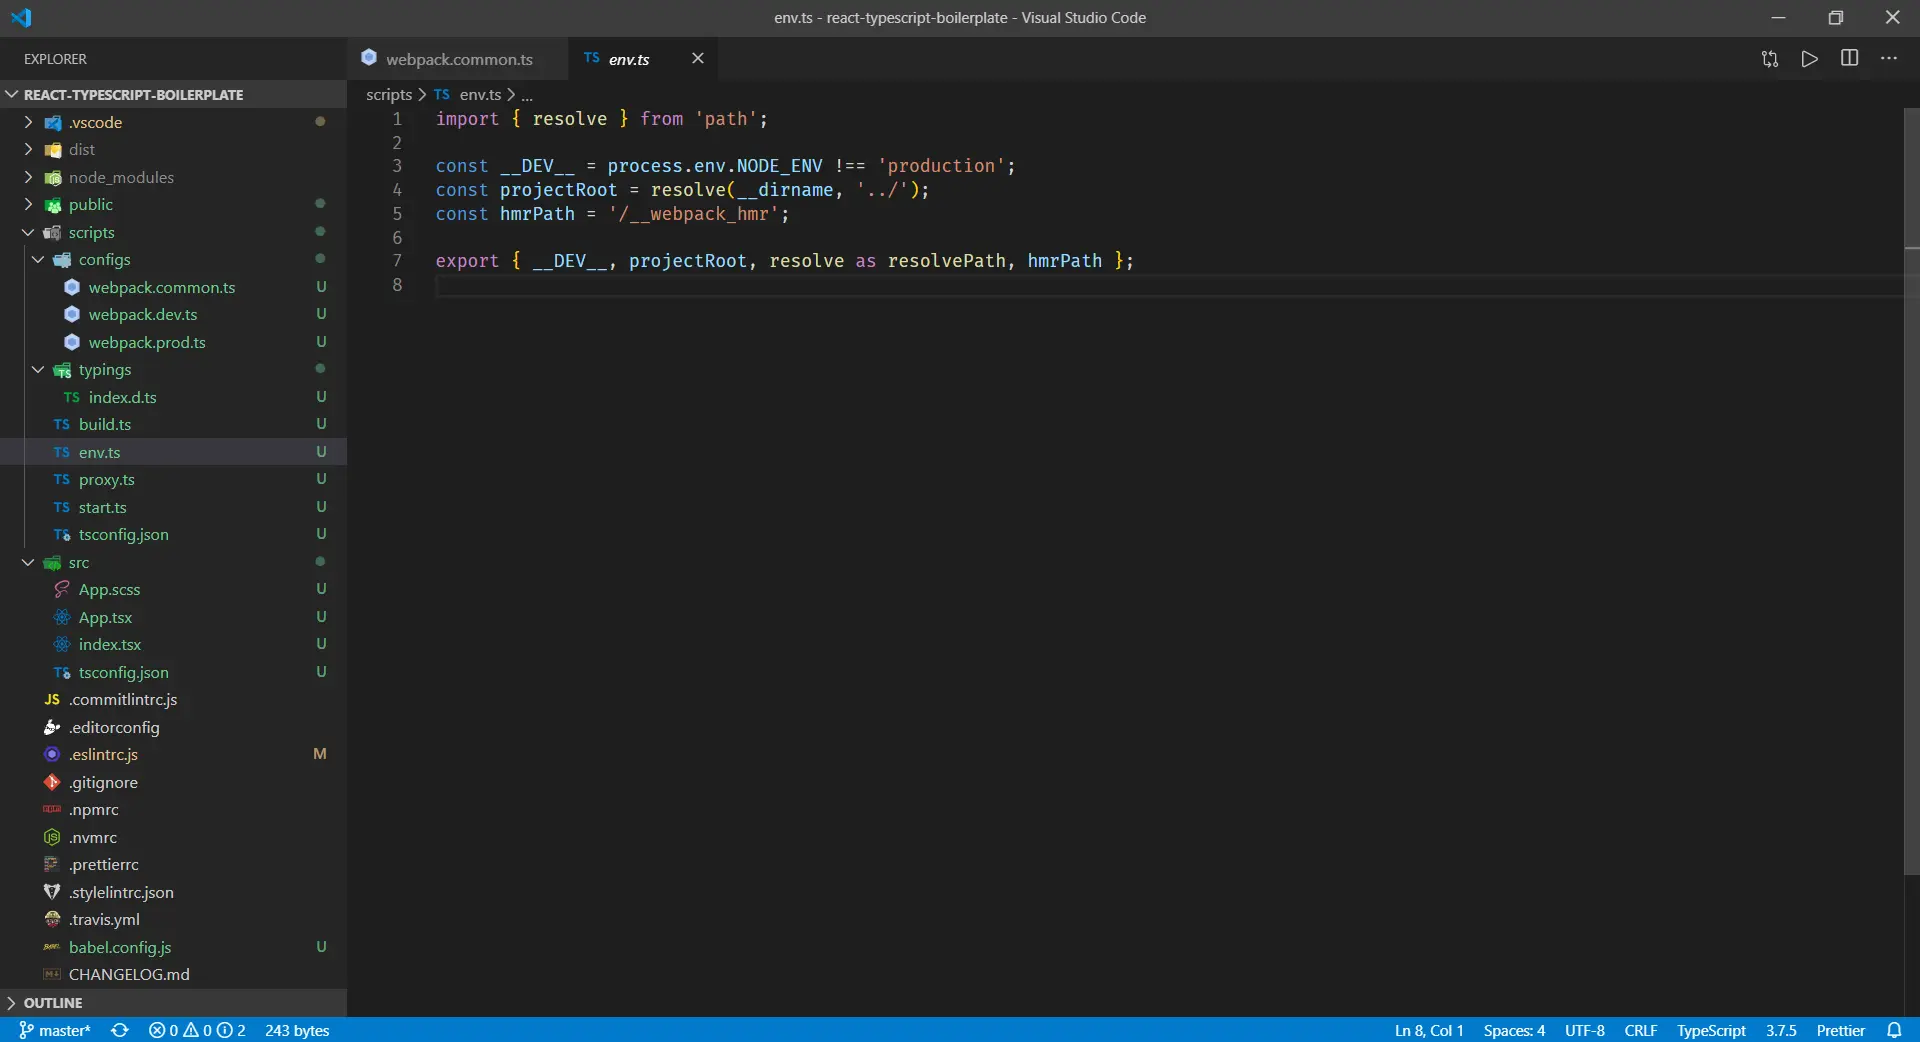Split the editor with the split icon
This screenshot has width=1920, height=1042.
point(1850,58)
